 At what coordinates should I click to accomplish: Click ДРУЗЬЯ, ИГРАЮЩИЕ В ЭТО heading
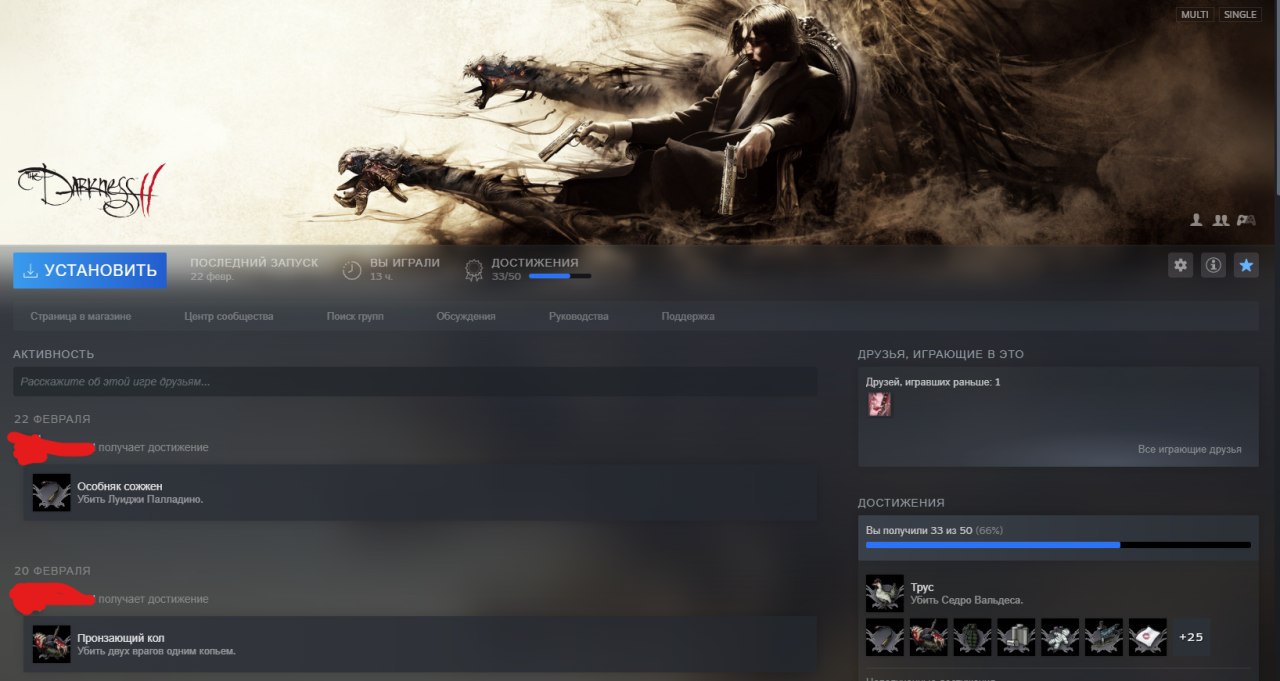tap(941, 354)
